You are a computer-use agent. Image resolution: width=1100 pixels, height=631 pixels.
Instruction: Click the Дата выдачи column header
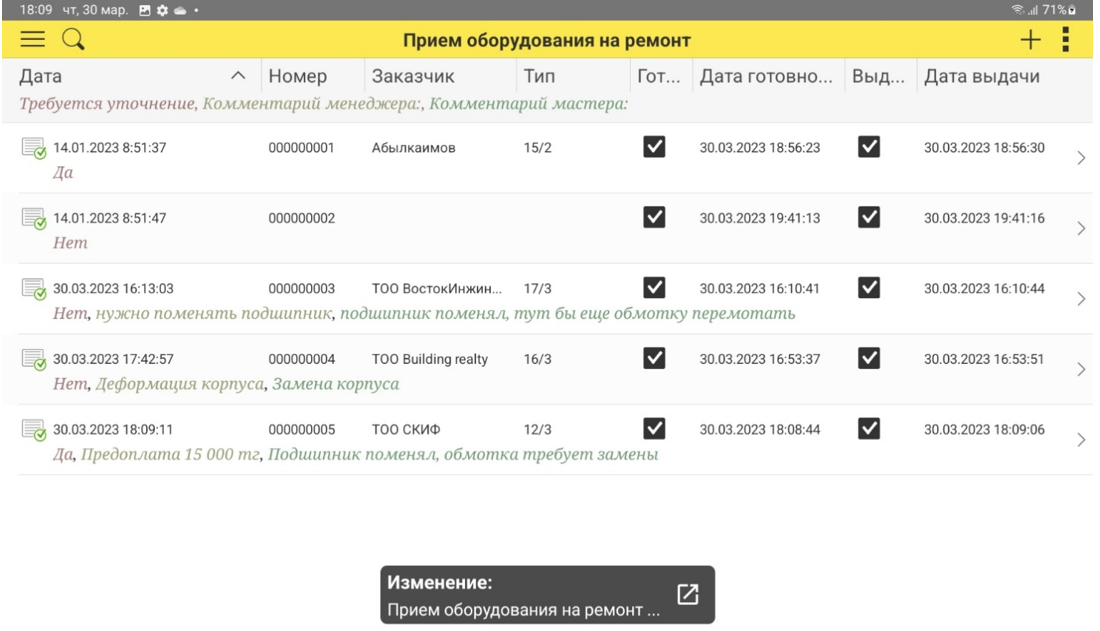[x=982, y=76]
